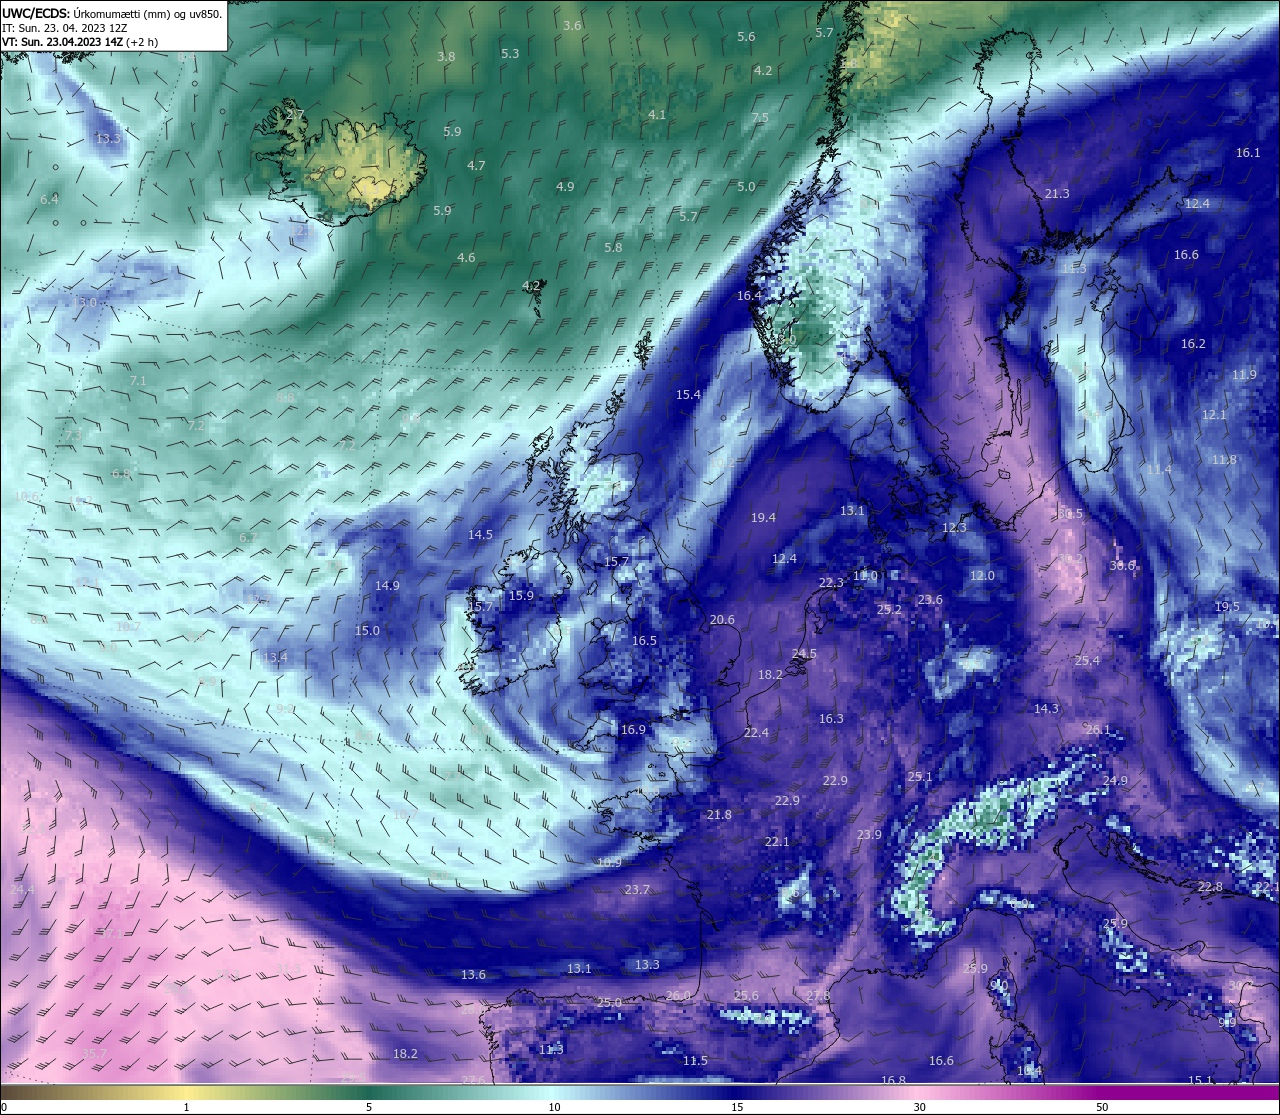Image resolution: width=1280 pixels, height=1115 pixels.
Task: Click map value 5.0
Action: [x=746, y=186]
